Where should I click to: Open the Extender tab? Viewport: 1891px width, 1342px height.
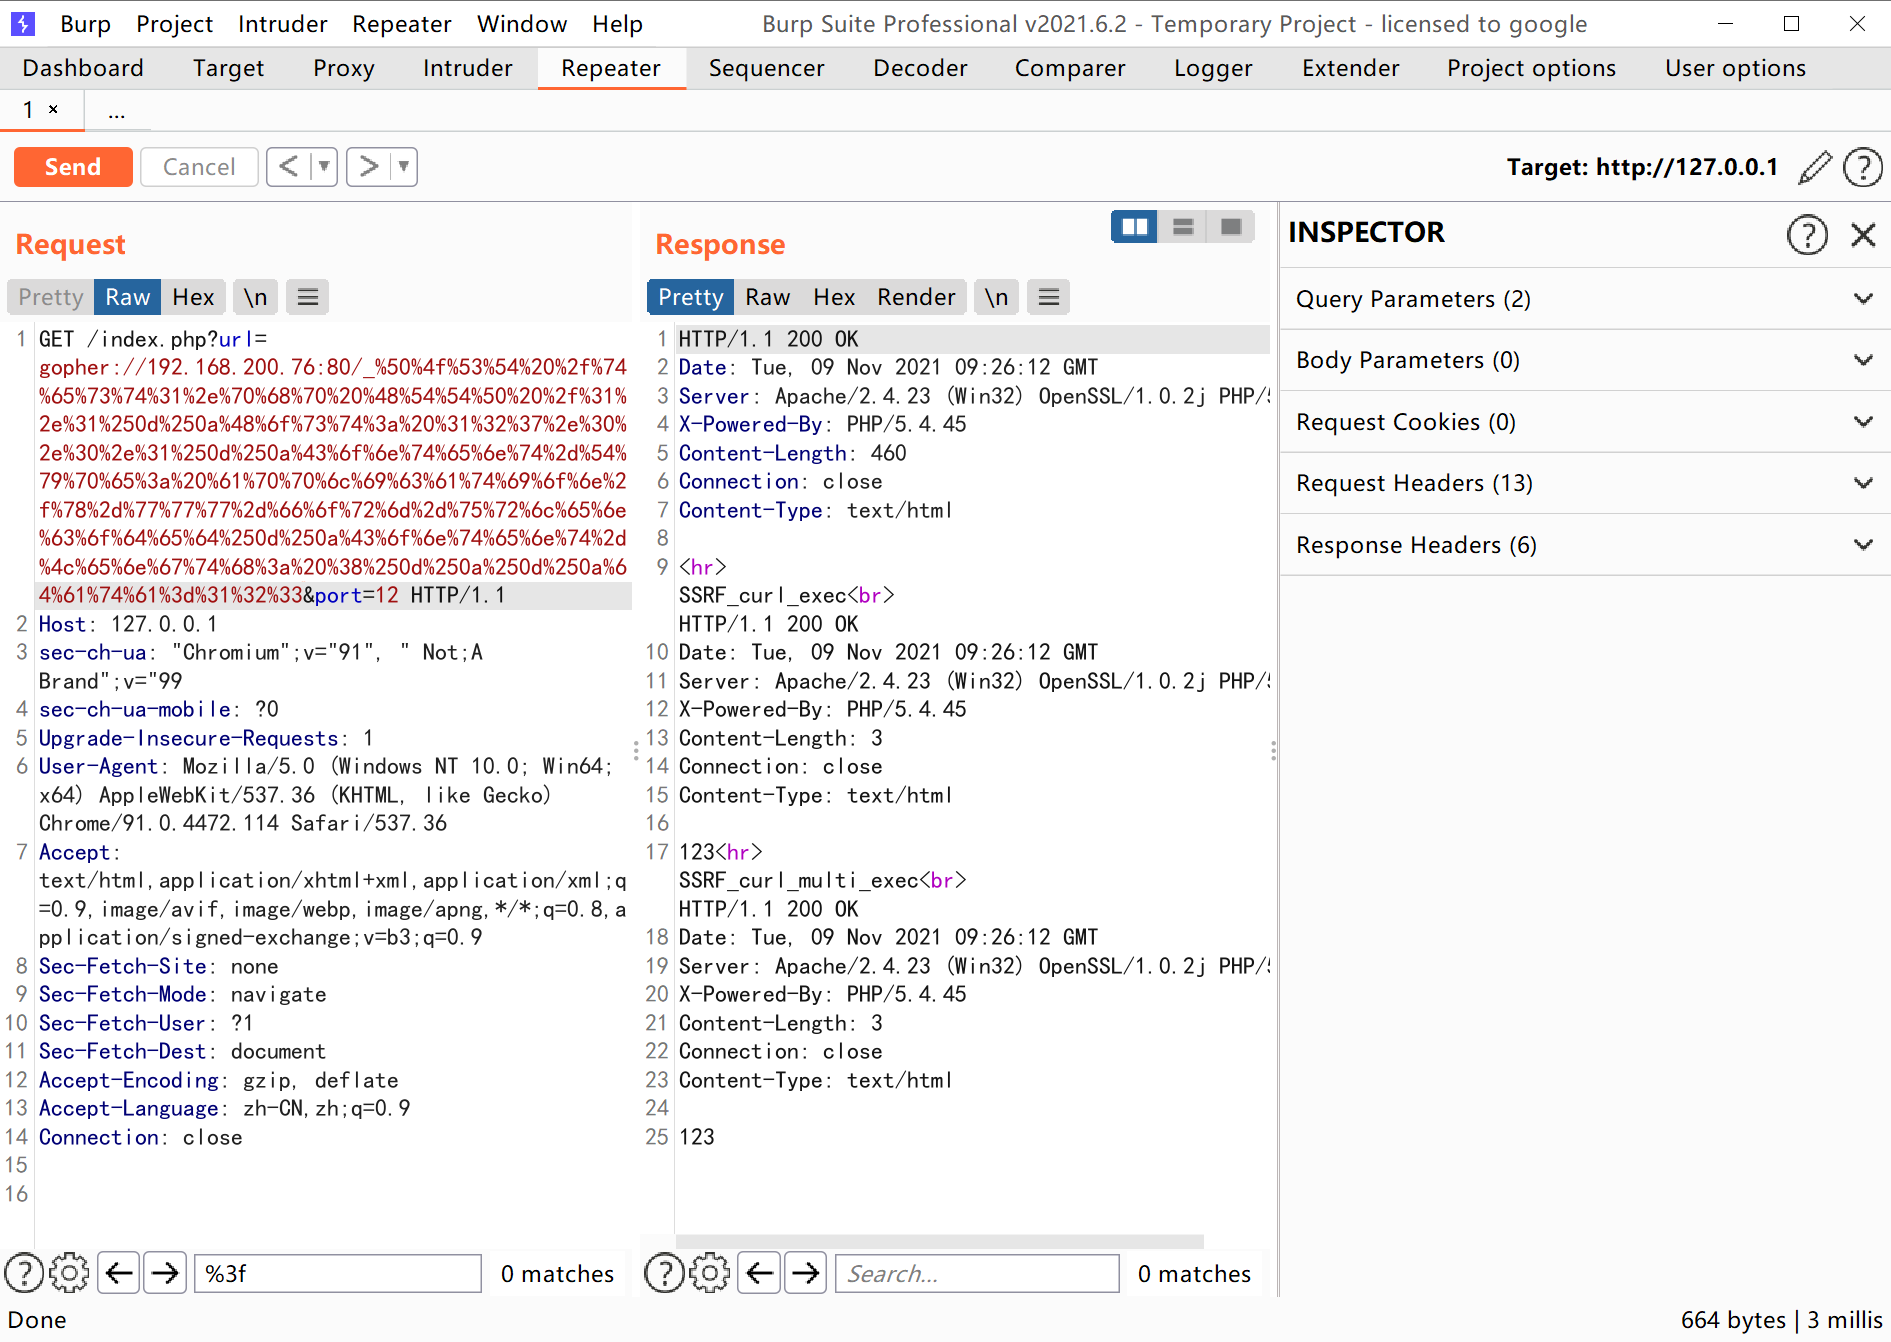pos(1351,68)
